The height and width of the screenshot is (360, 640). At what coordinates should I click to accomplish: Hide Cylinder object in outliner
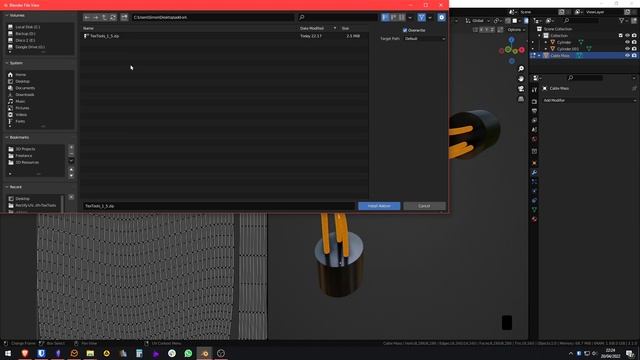pyautogui.click(x=627, y=42)
